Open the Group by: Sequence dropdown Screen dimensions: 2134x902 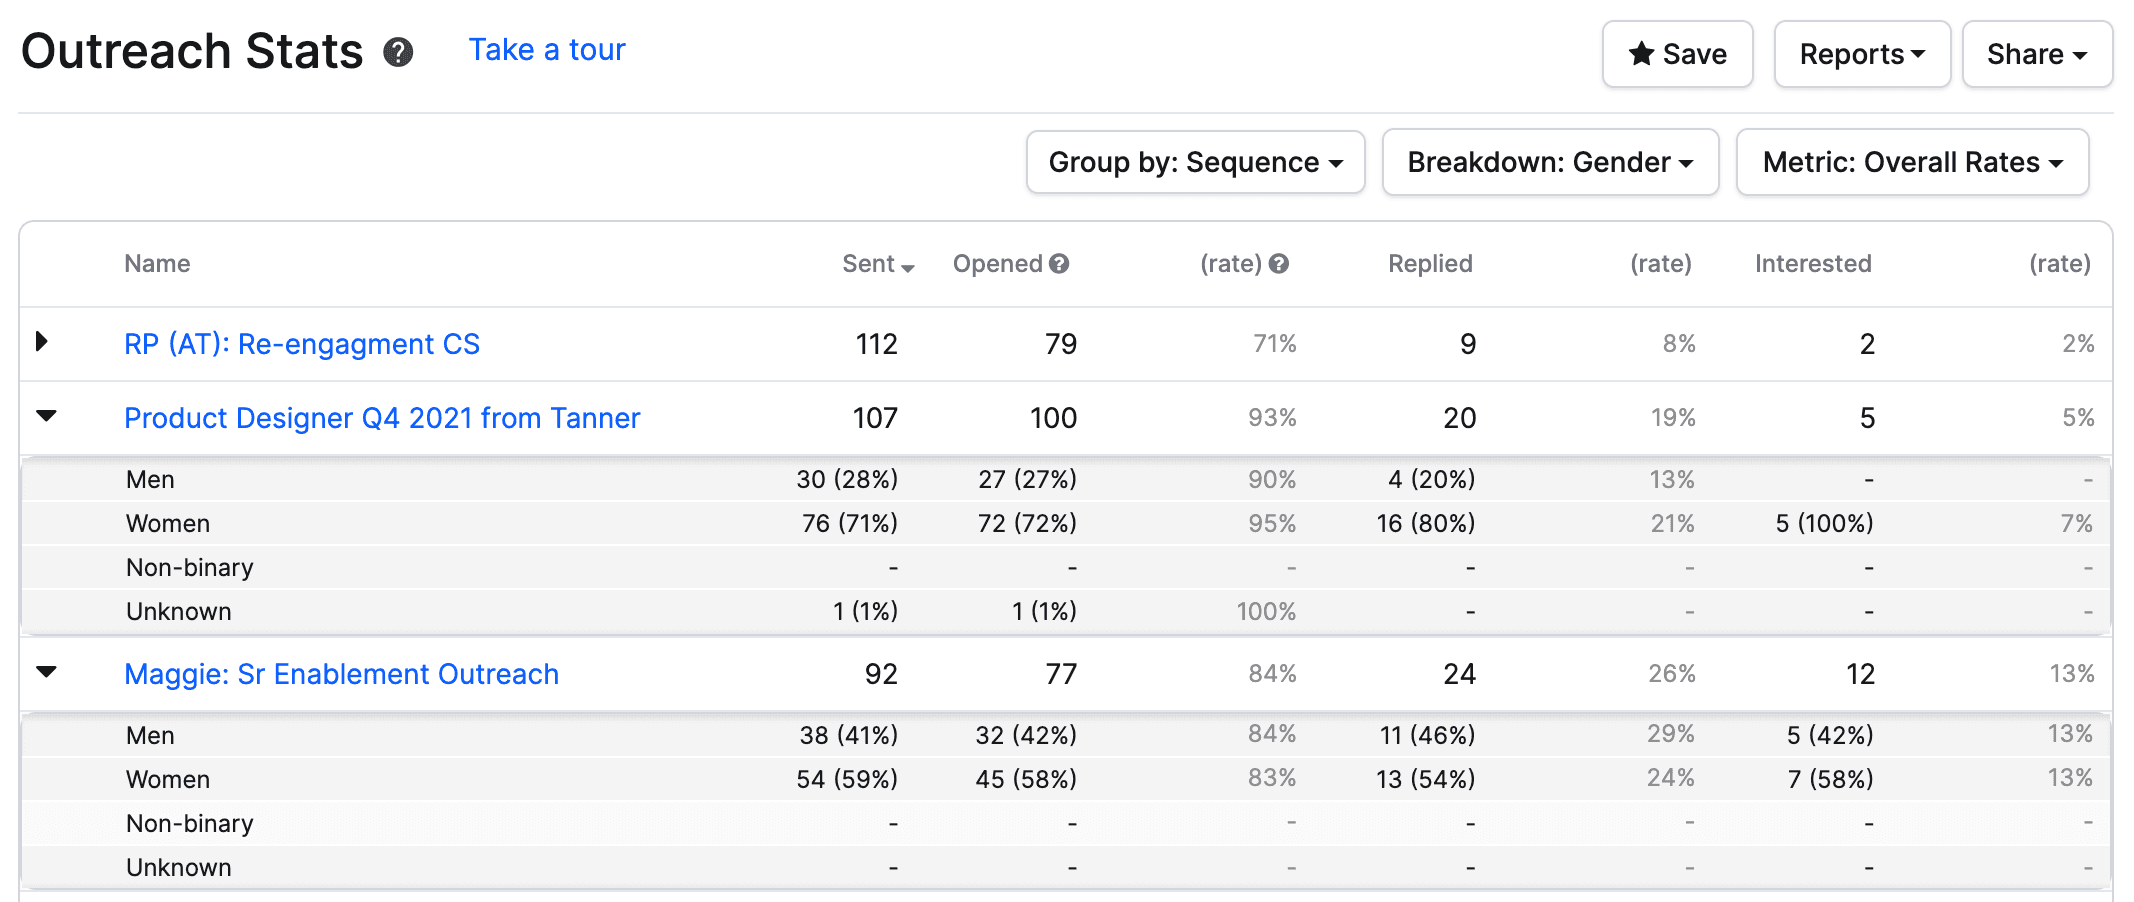1195,162
